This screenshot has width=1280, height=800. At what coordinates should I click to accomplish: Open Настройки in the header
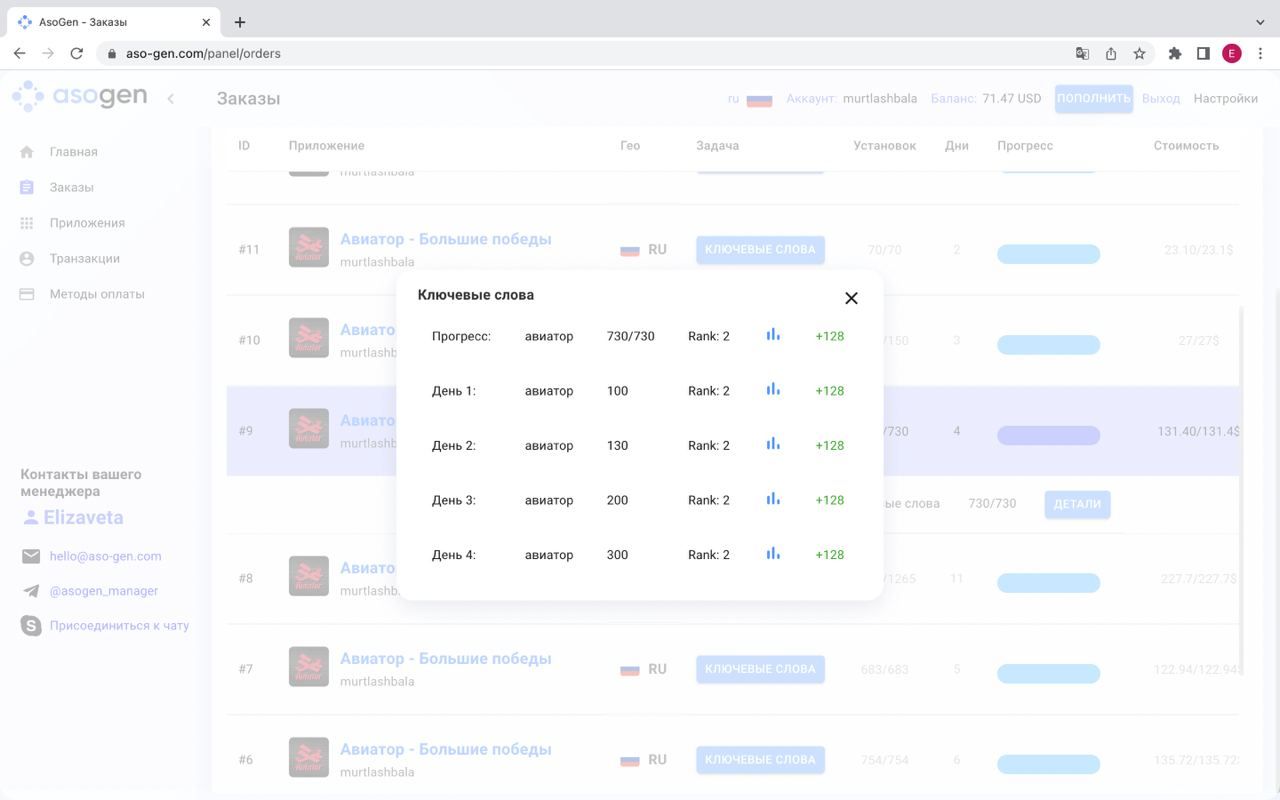pos(1225,98)
